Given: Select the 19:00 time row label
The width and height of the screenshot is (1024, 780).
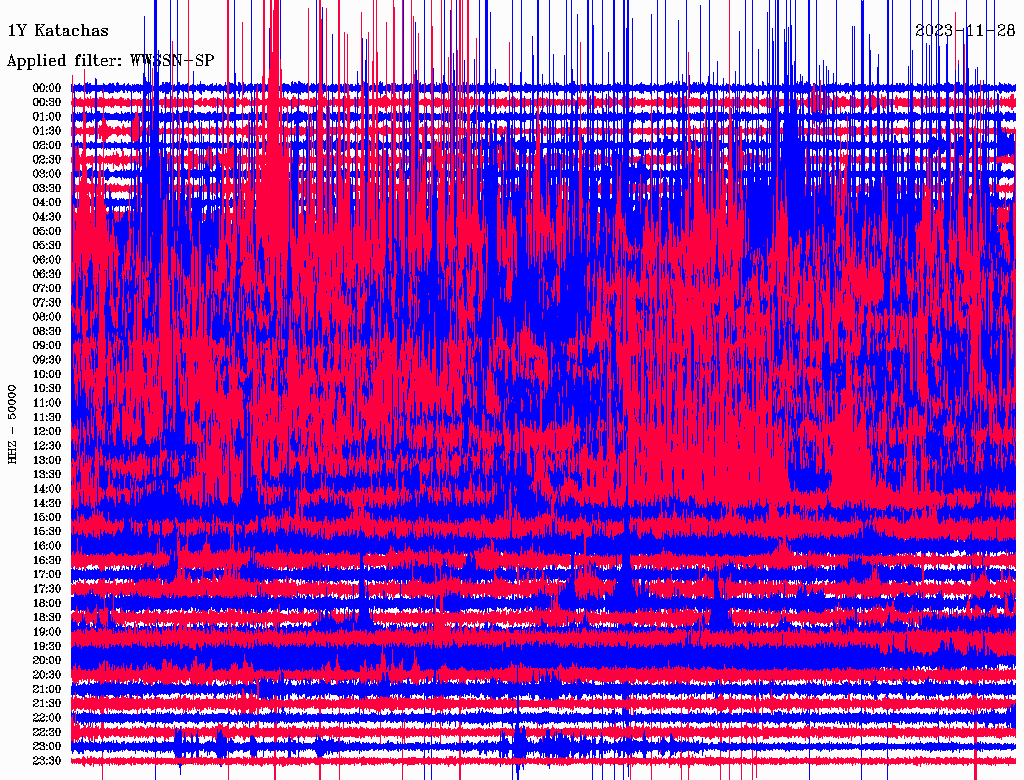Looking at the screenshot, I should click(47, 632).
